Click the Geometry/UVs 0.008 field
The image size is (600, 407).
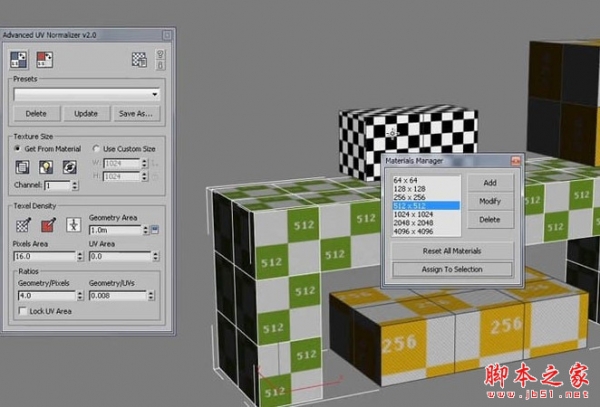point(118,295)
